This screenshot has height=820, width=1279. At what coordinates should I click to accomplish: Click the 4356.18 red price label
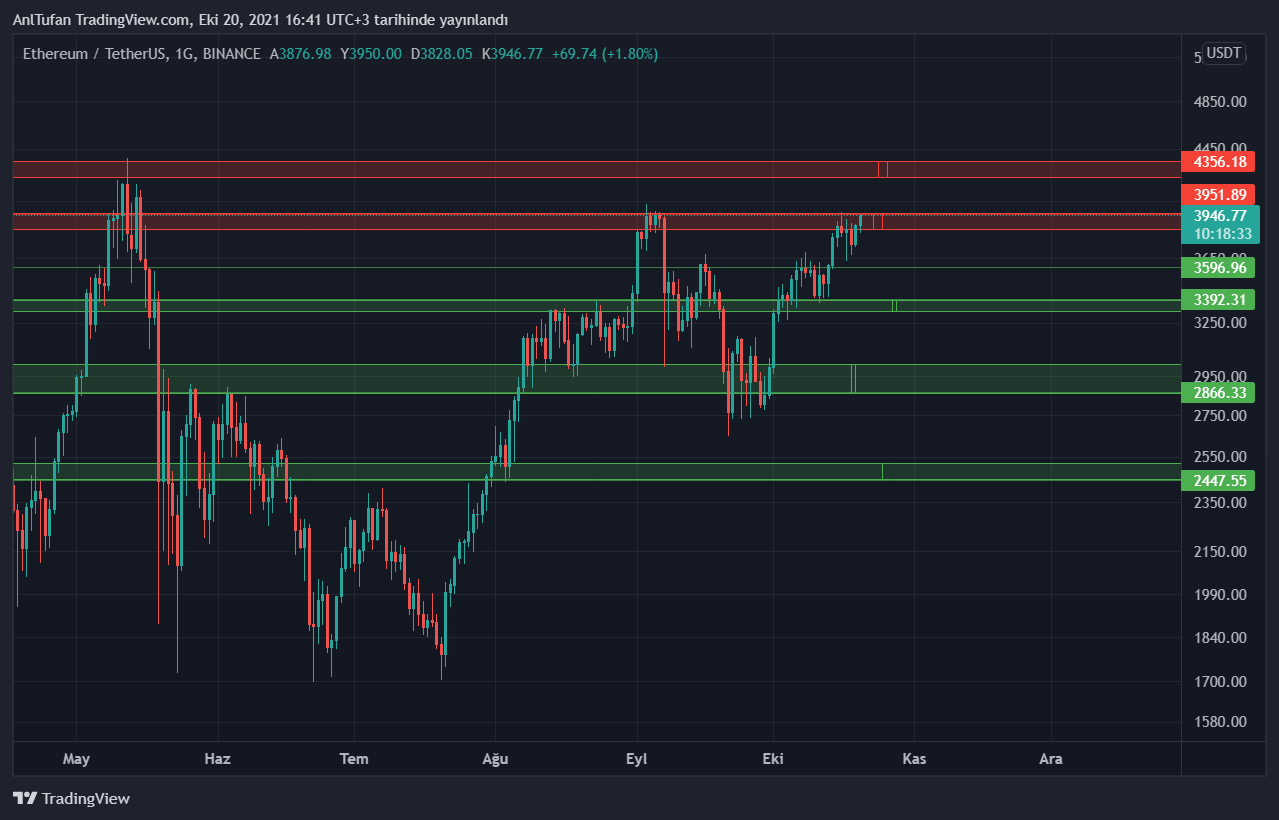(x=1217, y=161)
